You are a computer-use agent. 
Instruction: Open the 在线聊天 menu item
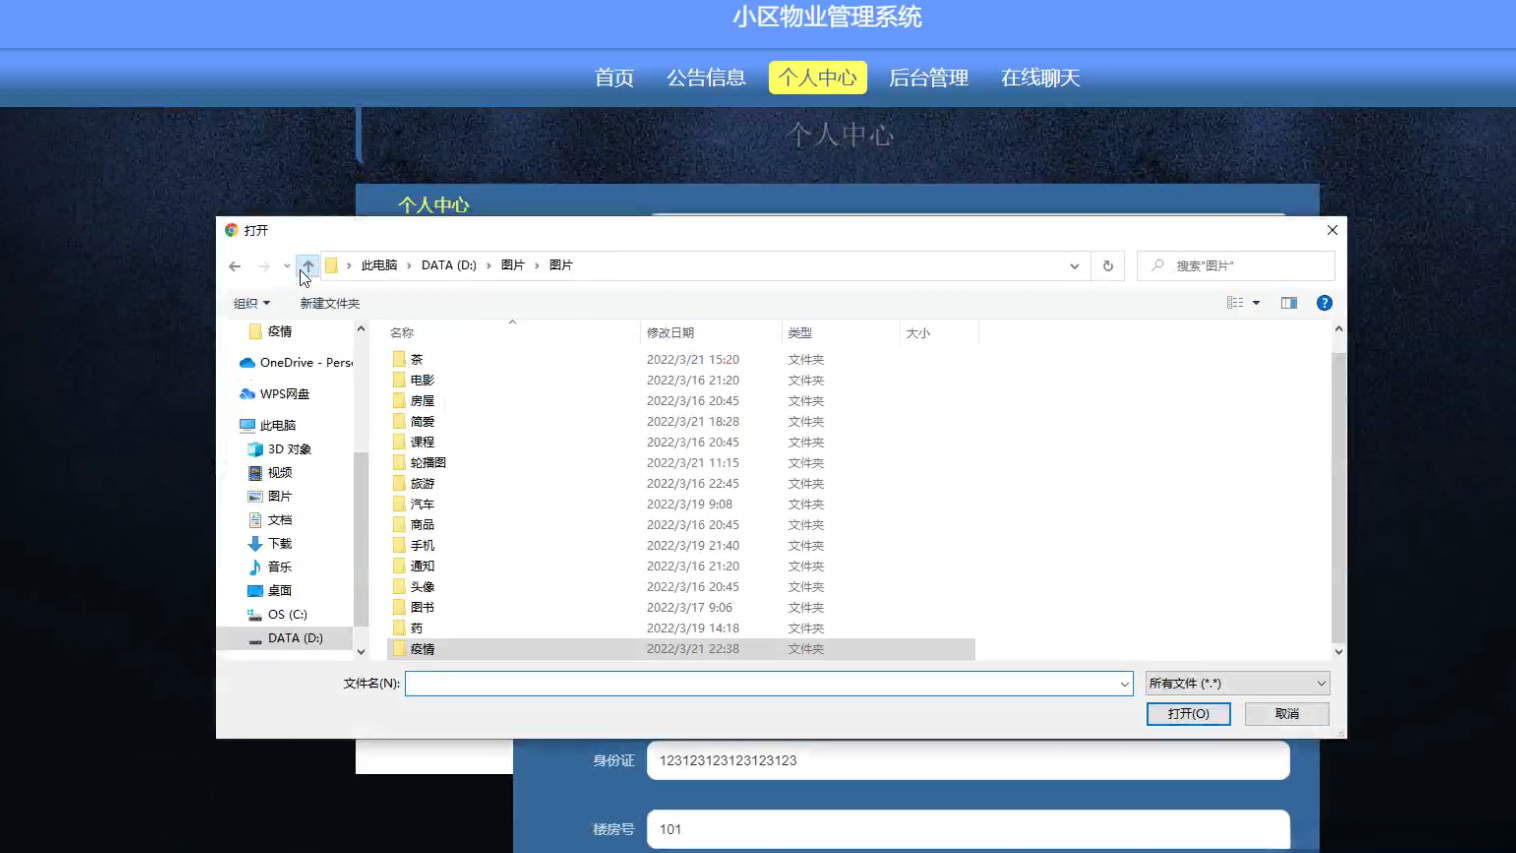1041,77
